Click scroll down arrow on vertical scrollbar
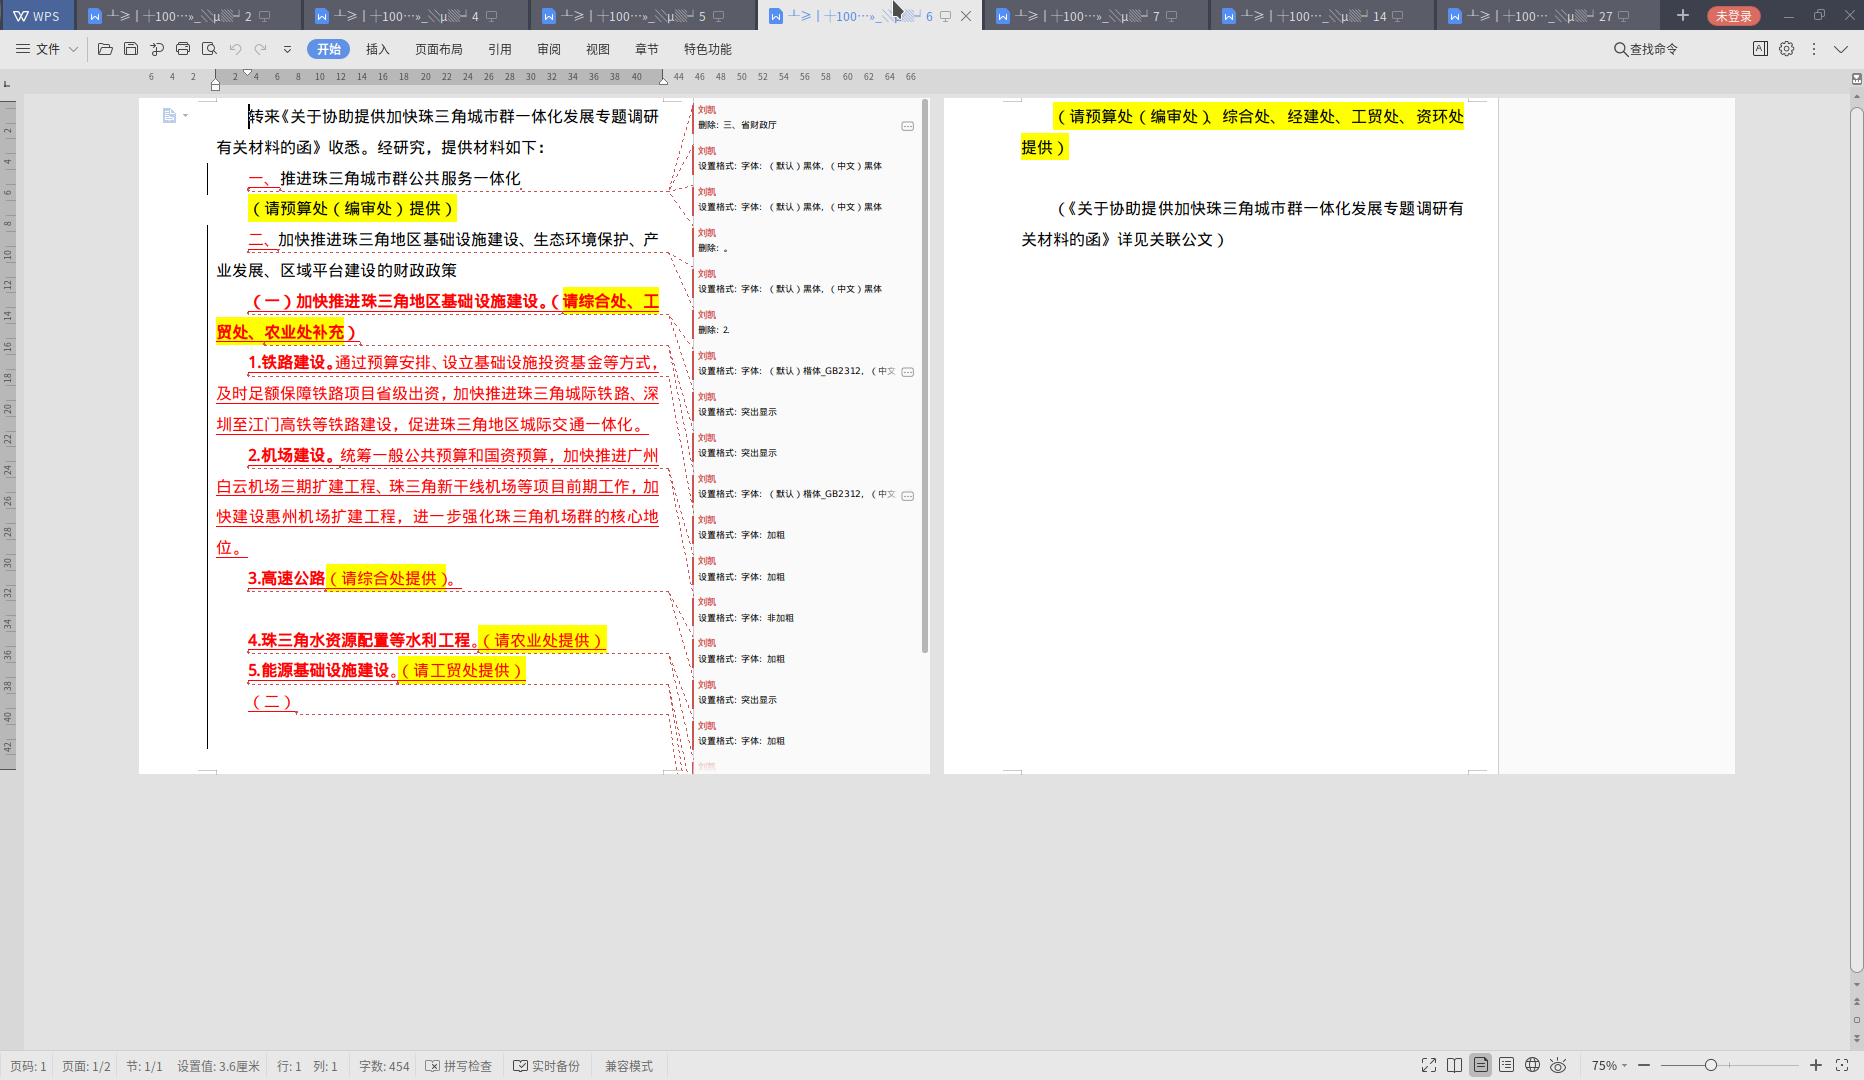Screen dimensions: 1864x1080 click(1857, 986)
